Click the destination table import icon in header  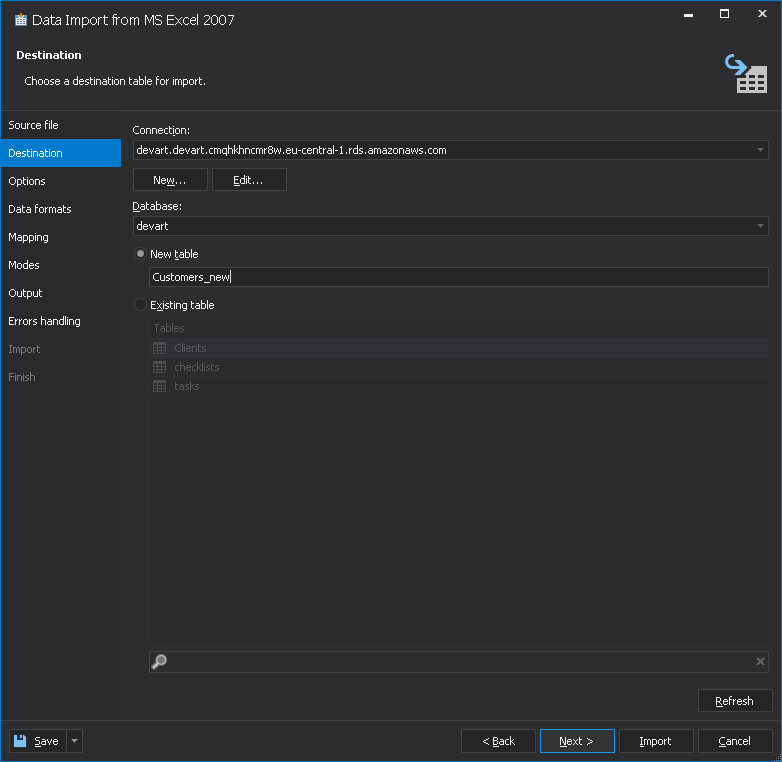tap(746, 73)
